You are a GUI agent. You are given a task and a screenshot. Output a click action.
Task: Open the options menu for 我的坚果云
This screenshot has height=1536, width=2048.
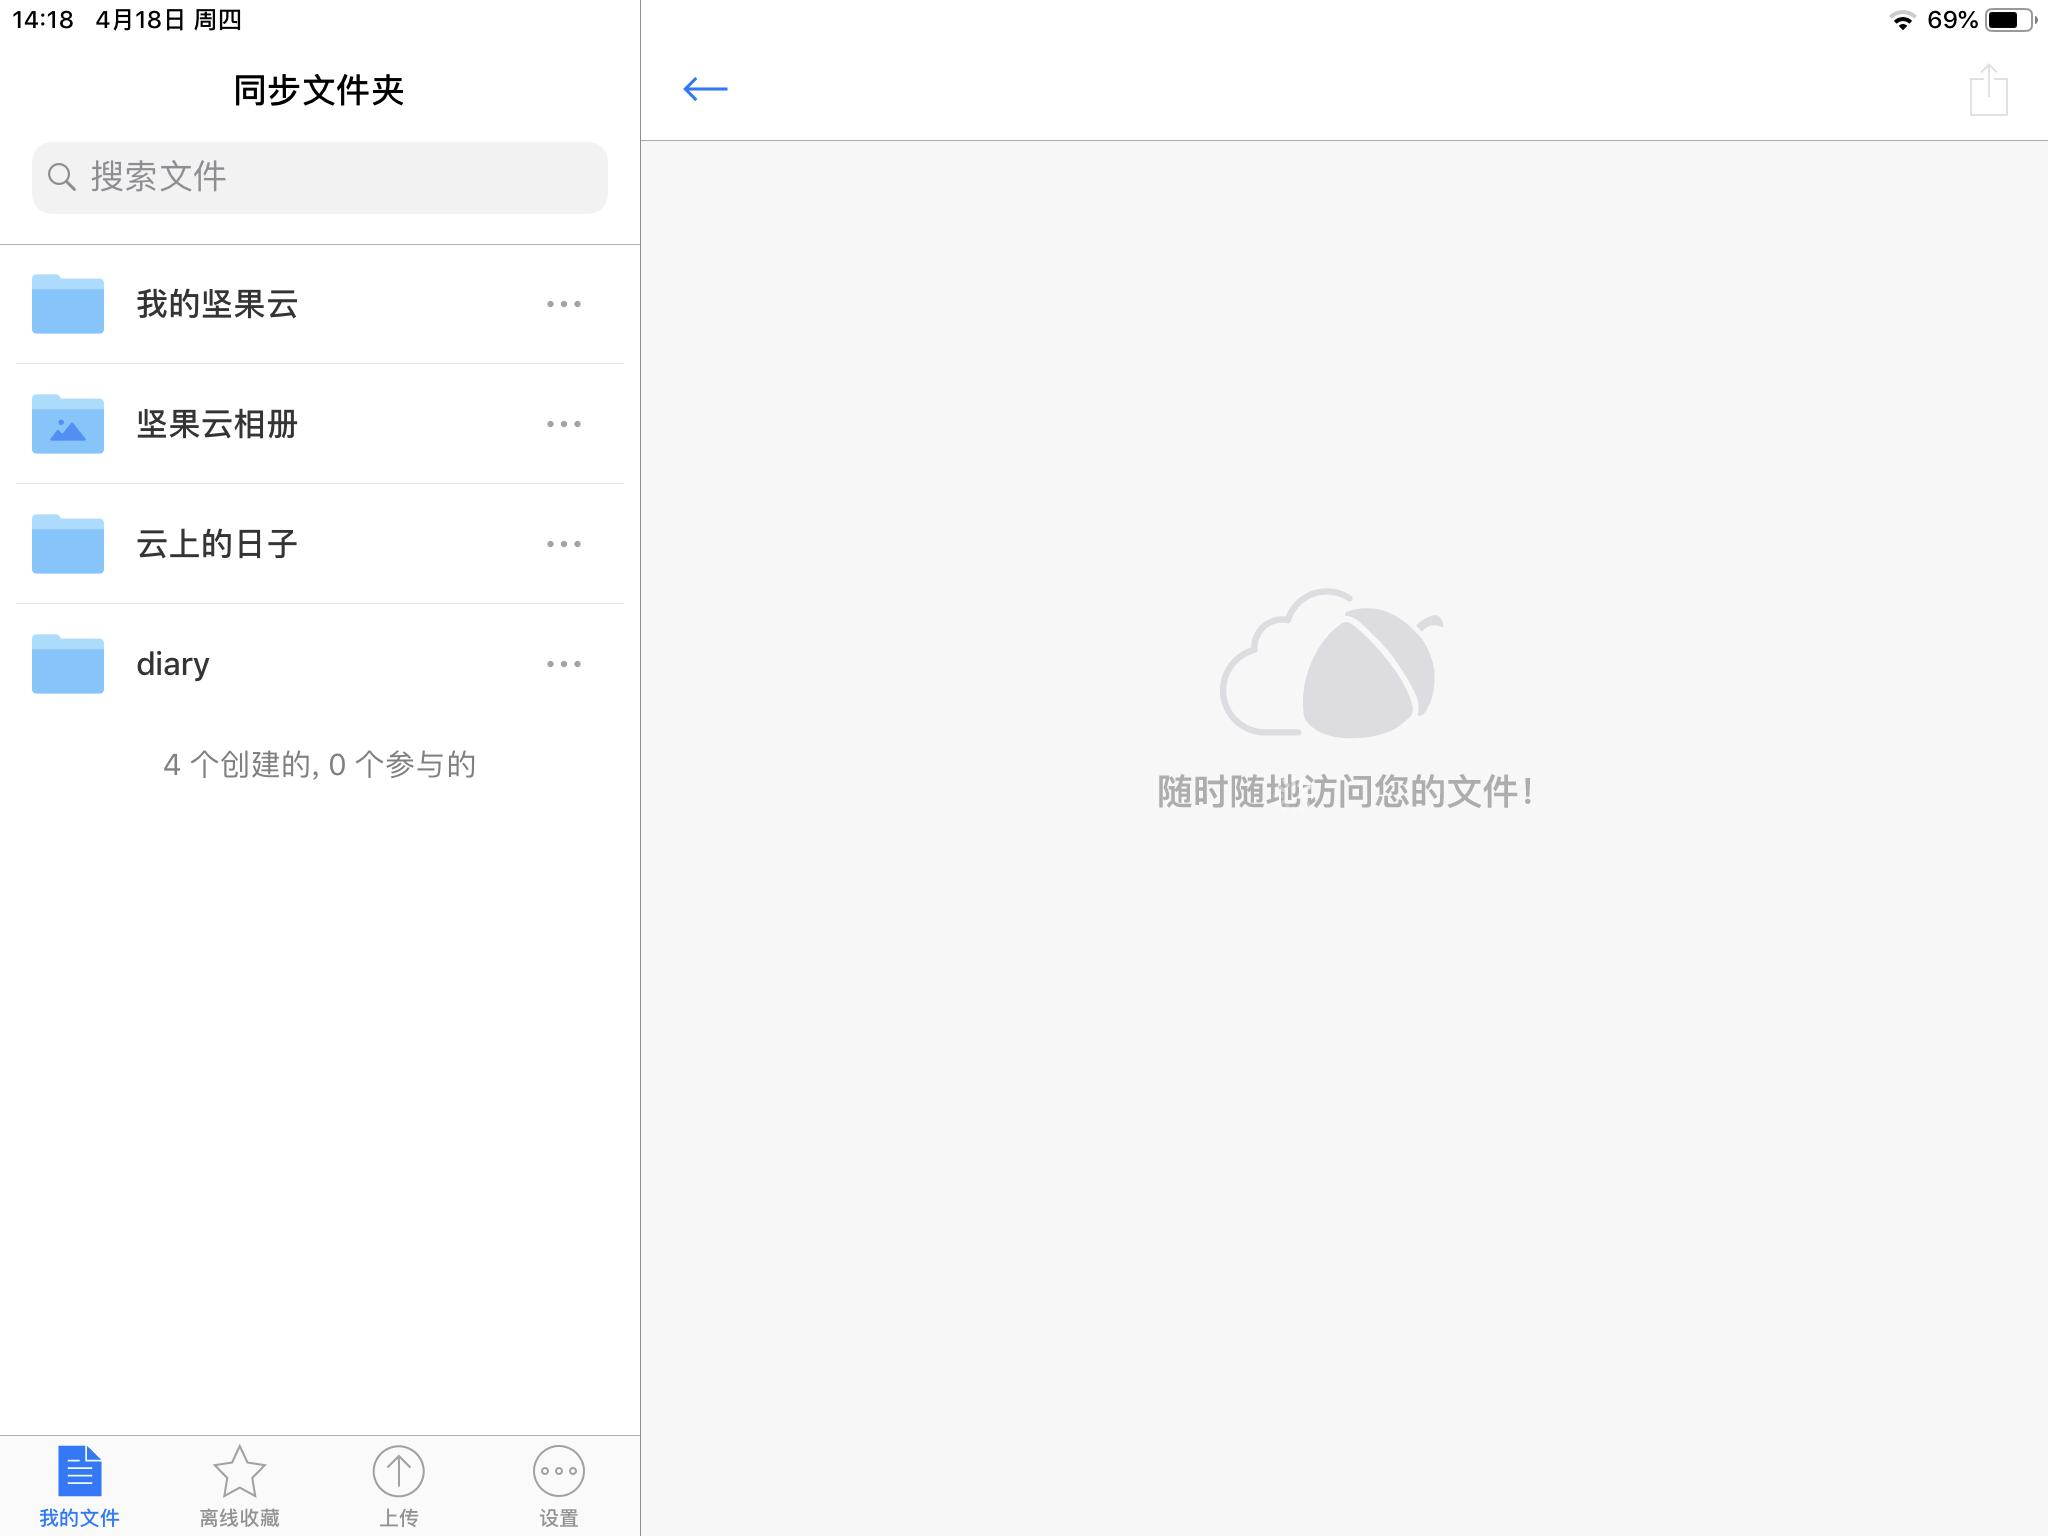[563, 304]
